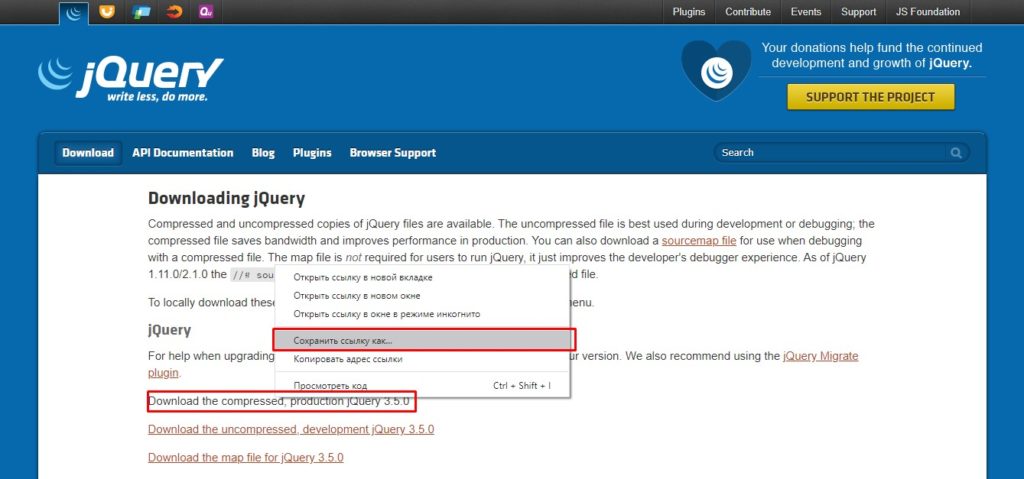Open the Support top menu item

[858, 12]
